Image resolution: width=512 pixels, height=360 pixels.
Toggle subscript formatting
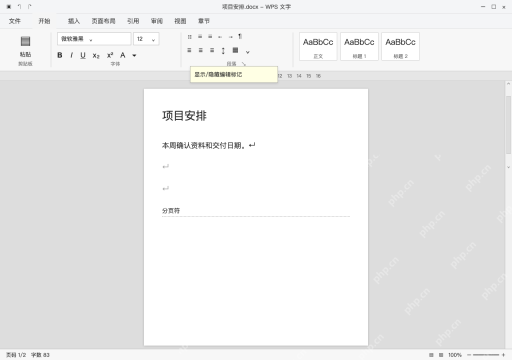click(96, 56)
